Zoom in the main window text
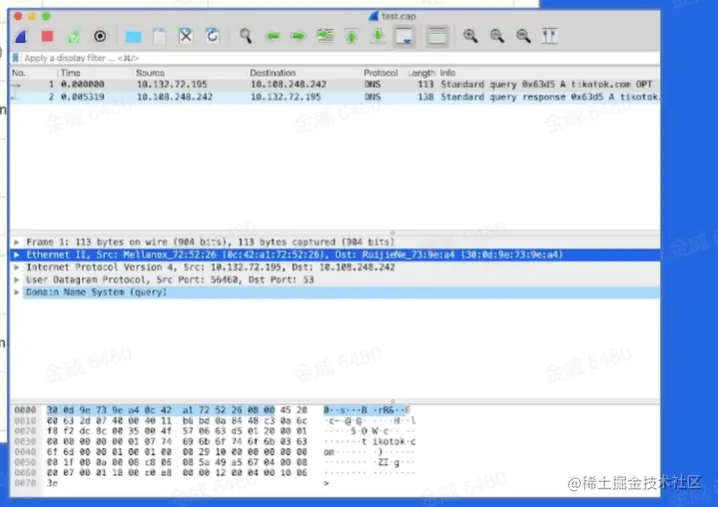The width and height of the screenshot is (718, 507). [x=470, y=36]
